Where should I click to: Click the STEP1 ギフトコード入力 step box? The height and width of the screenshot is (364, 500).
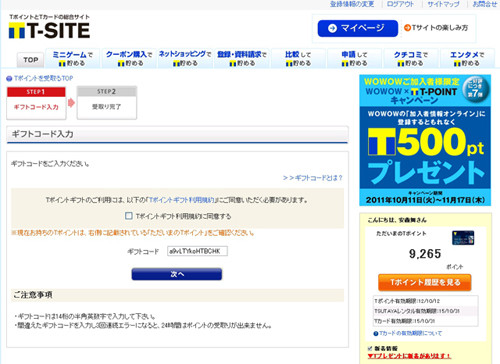pyautogui.click(x=36, y=103)
